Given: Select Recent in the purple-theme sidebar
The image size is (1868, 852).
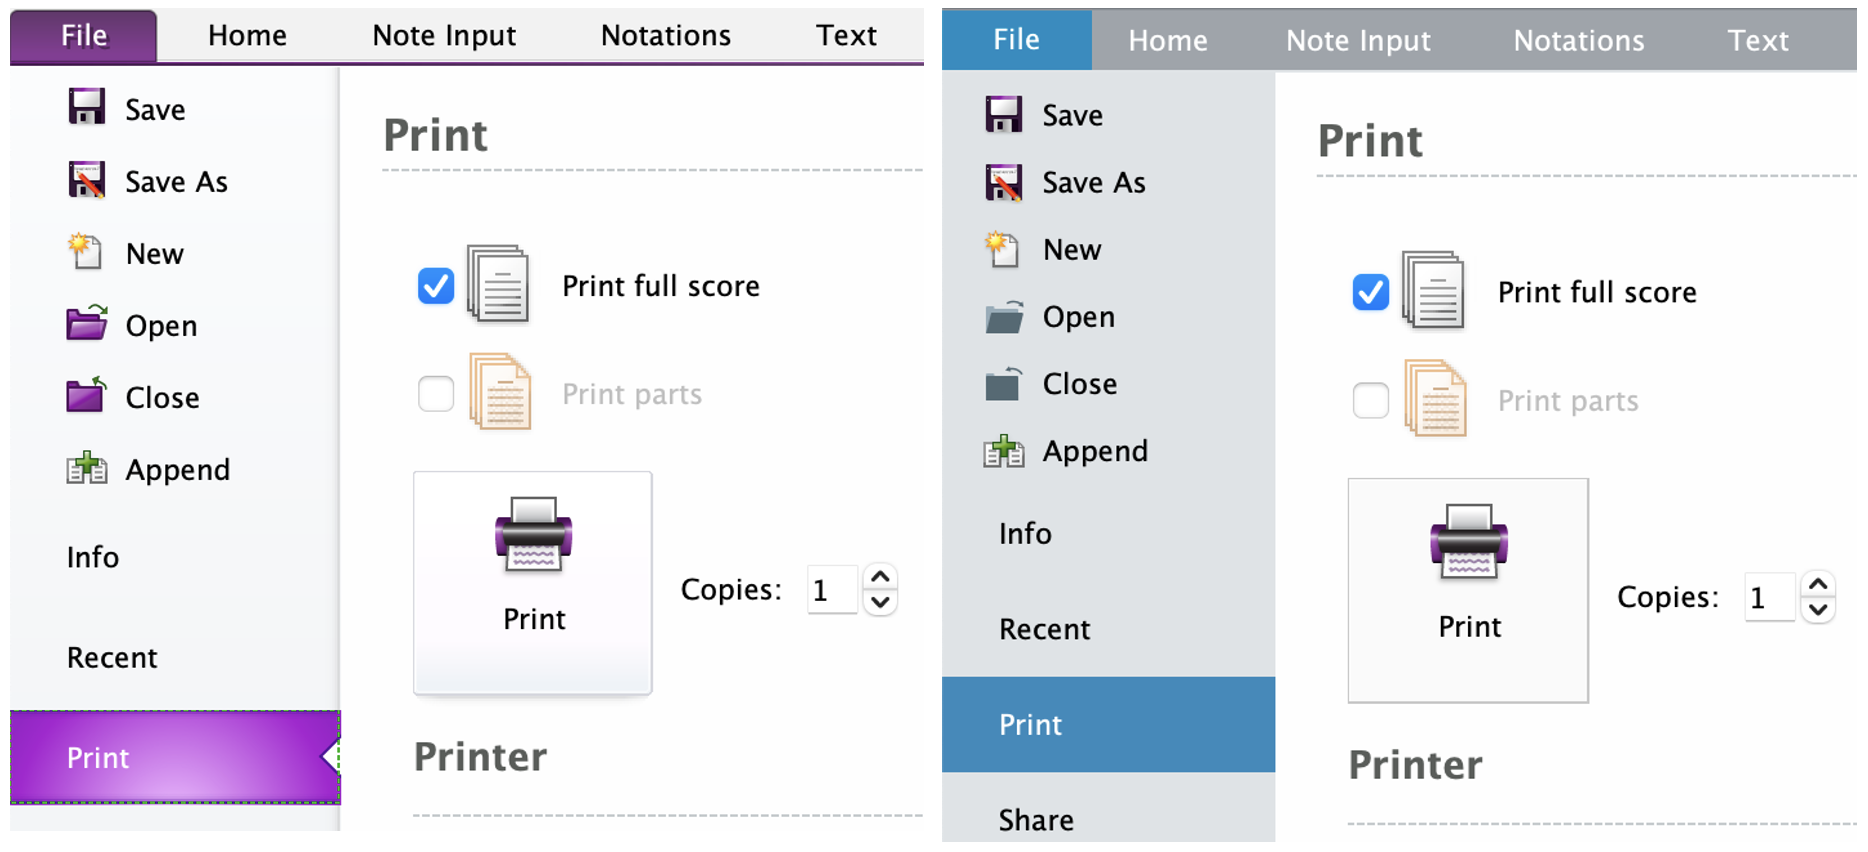Looking at the screenshot, I should tap(112, 658).
